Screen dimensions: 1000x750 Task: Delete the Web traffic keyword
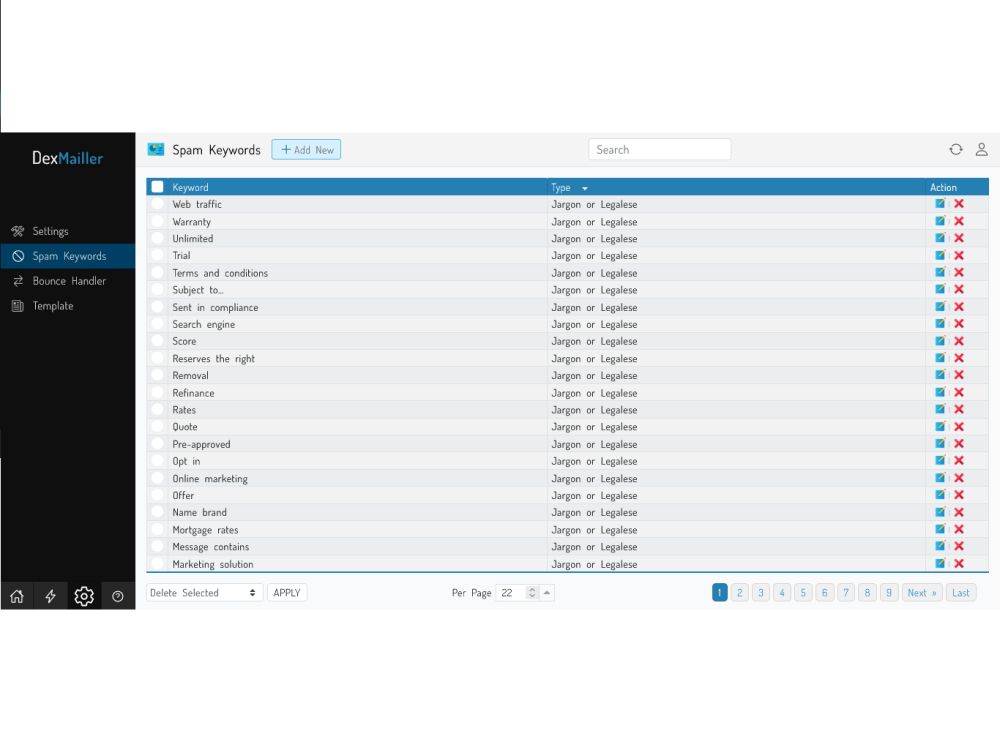click(x=959, y=203)
